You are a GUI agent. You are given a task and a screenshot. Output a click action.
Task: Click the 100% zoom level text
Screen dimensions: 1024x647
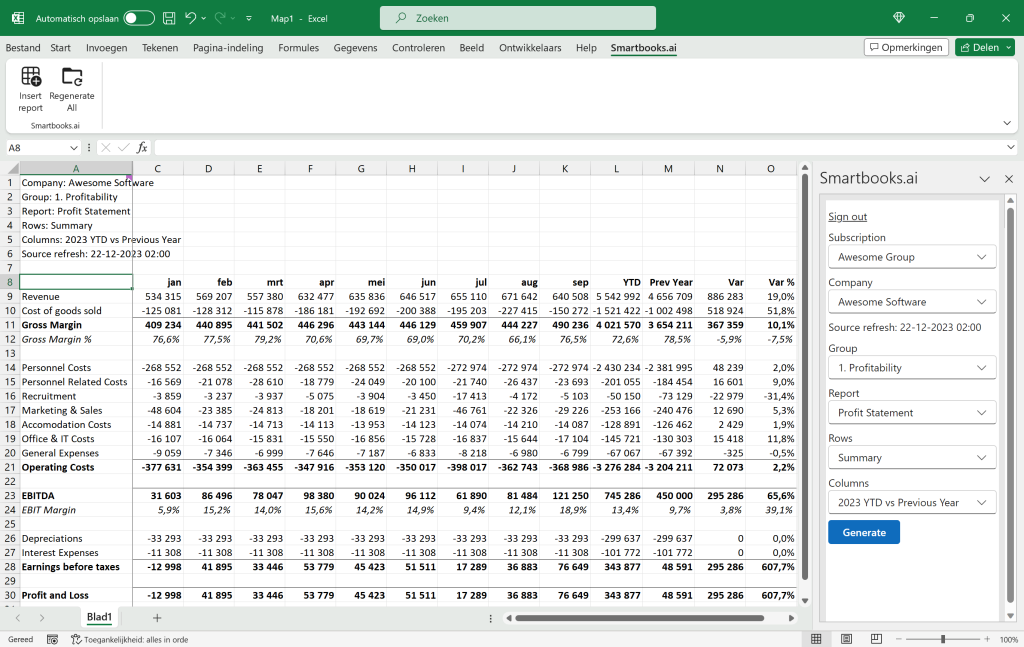coord(1008,640)
